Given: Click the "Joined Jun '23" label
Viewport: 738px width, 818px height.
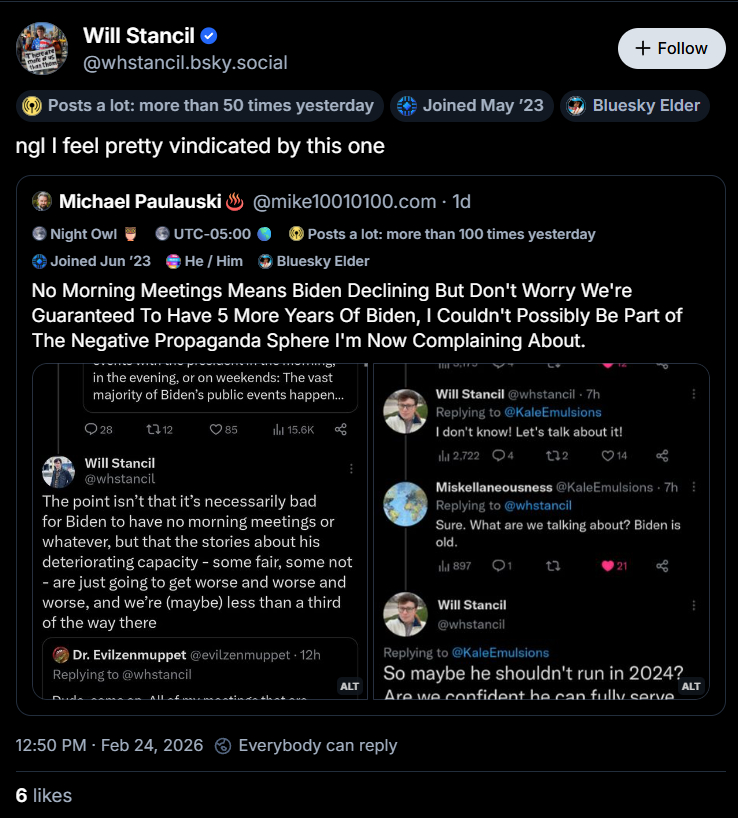Looking at the screenshot, I should [x=90, y=261].
